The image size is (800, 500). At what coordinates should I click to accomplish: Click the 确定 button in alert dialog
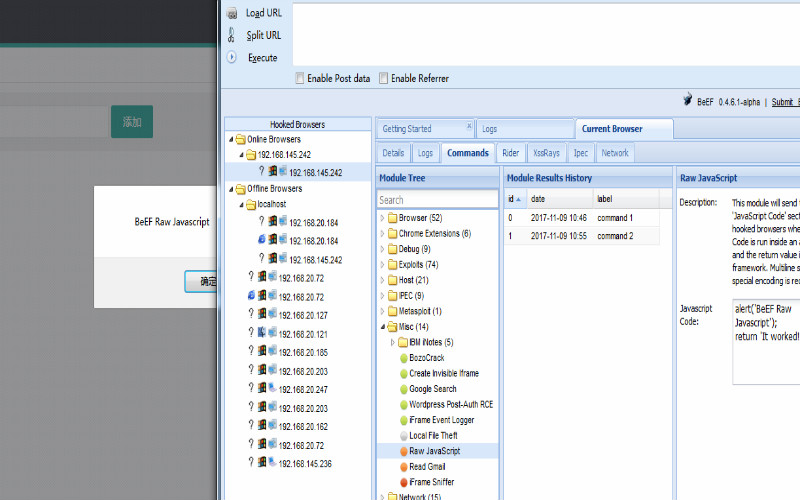click(x=201, y=281)
